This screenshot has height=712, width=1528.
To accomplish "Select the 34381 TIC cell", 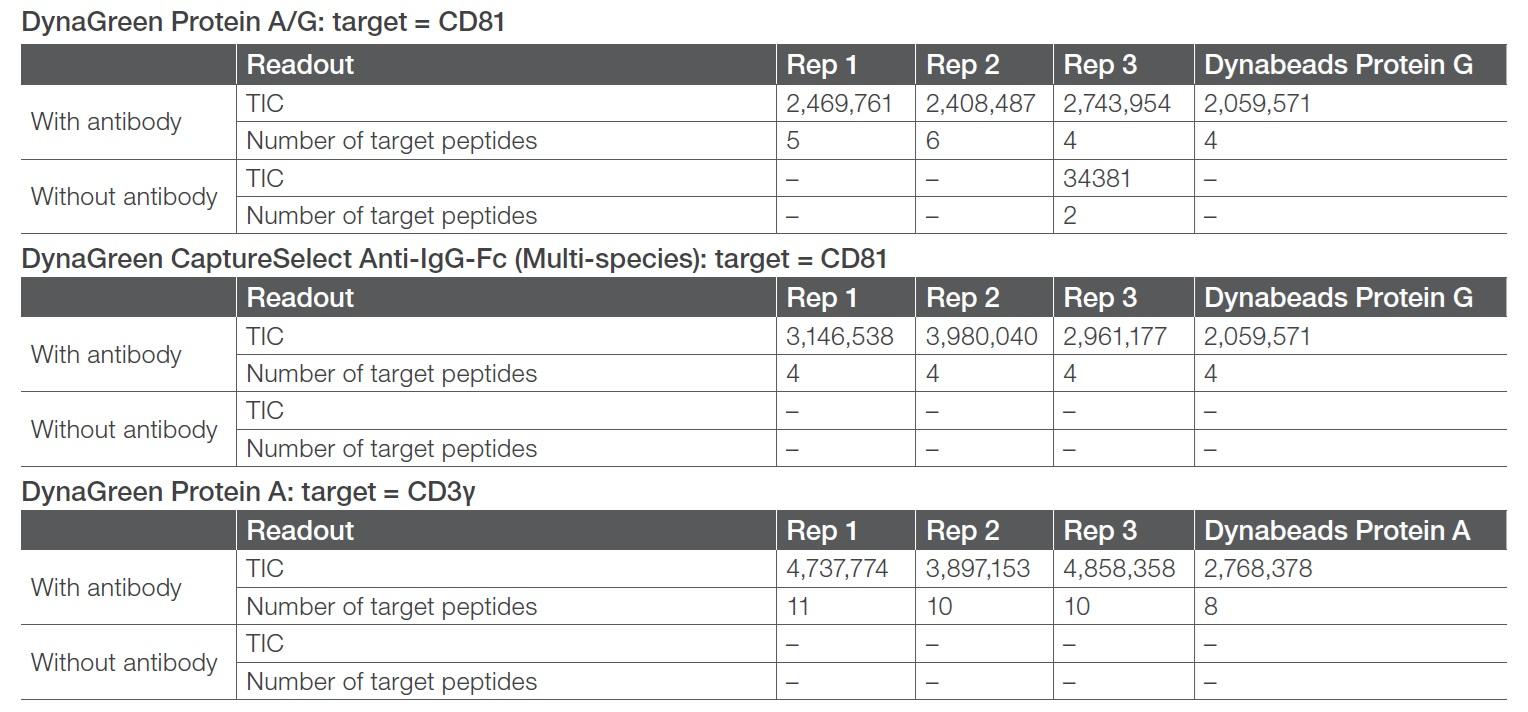I will click(1097, 178).
